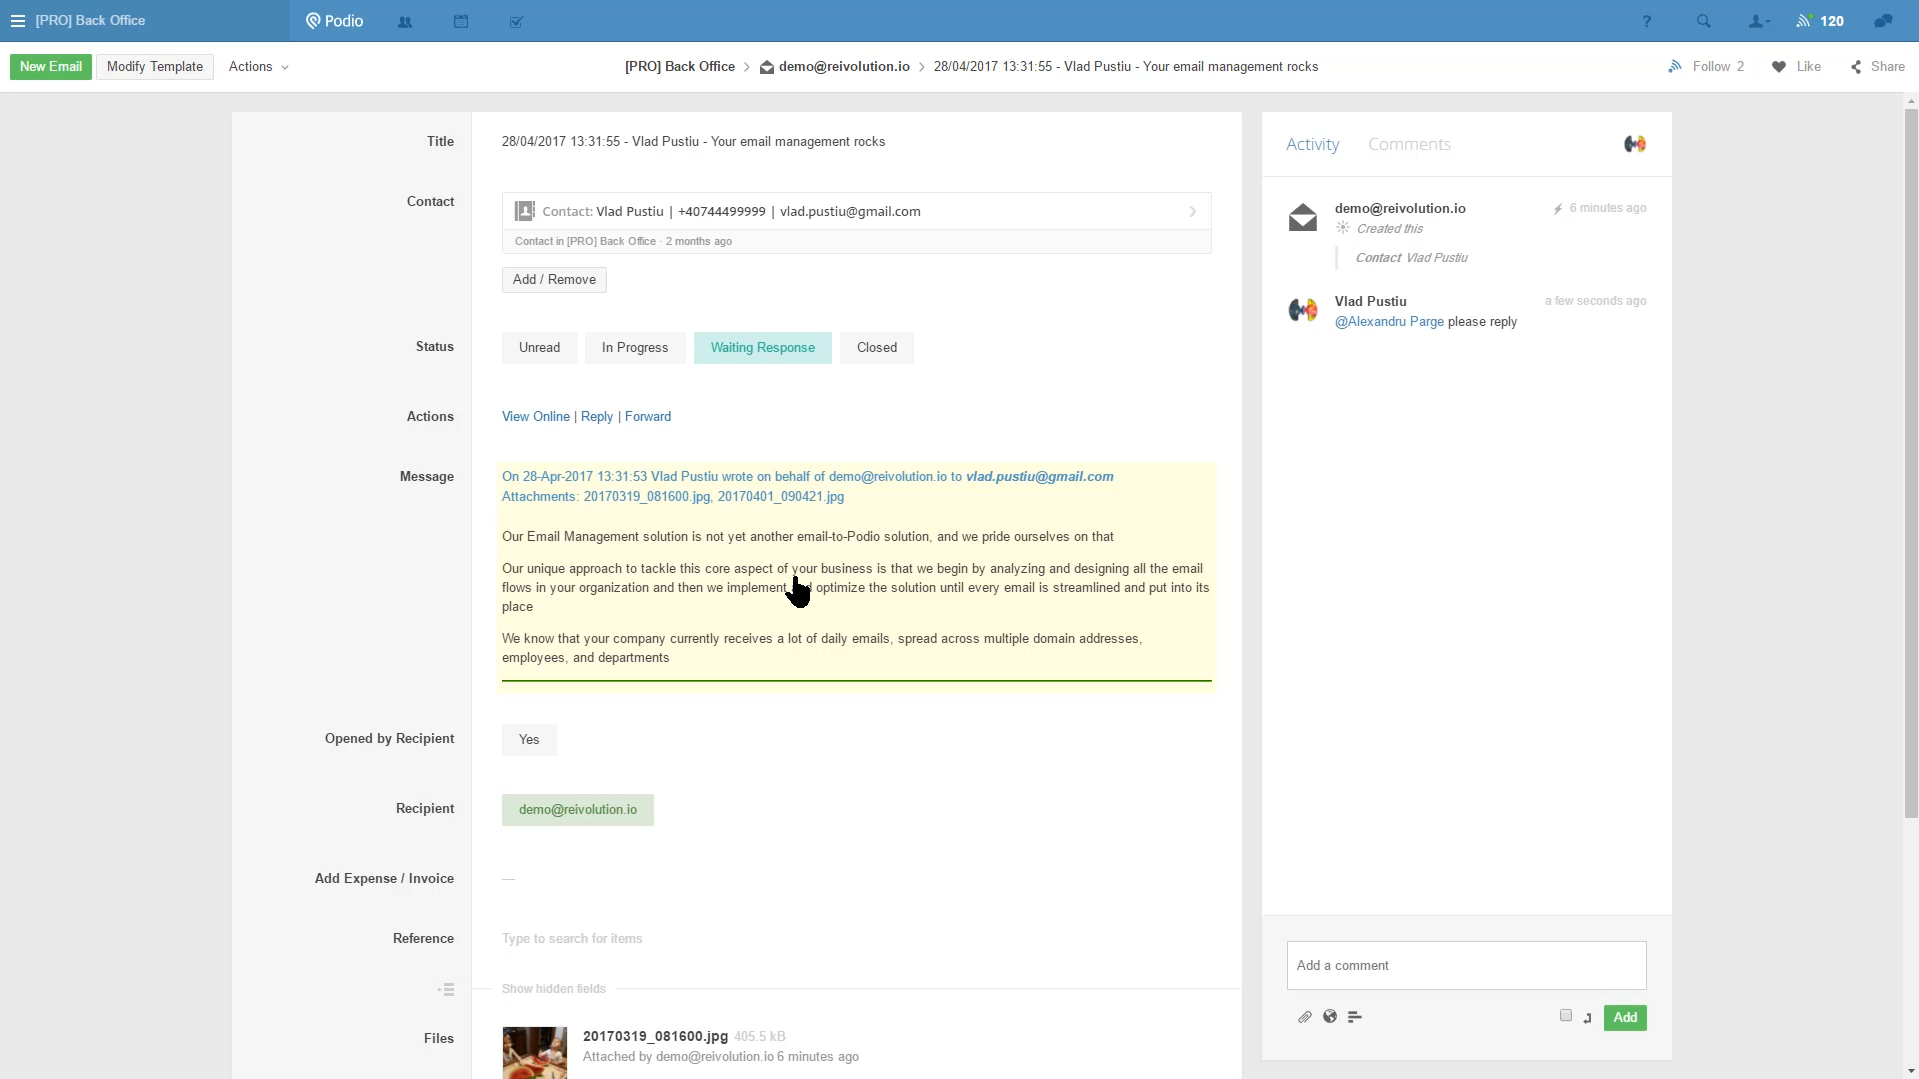Set status to Closed
This screenshot has width=1919, height=1079.
coord(876,348)
